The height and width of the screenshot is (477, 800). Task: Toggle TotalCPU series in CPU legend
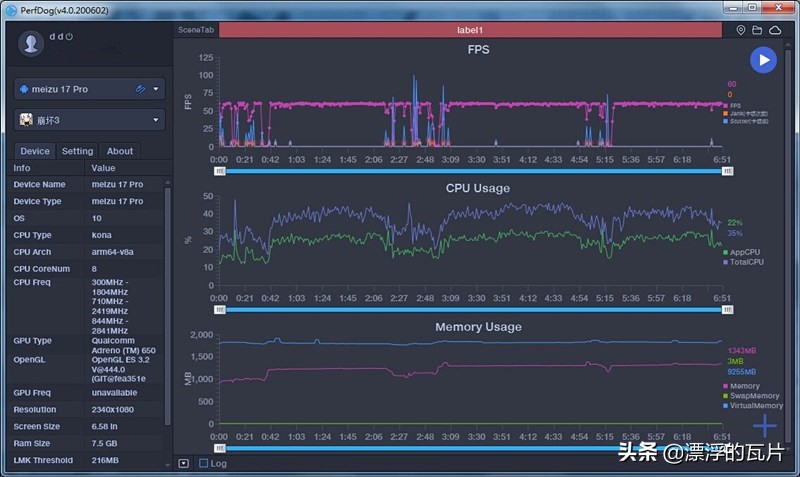tap(743, 262)
